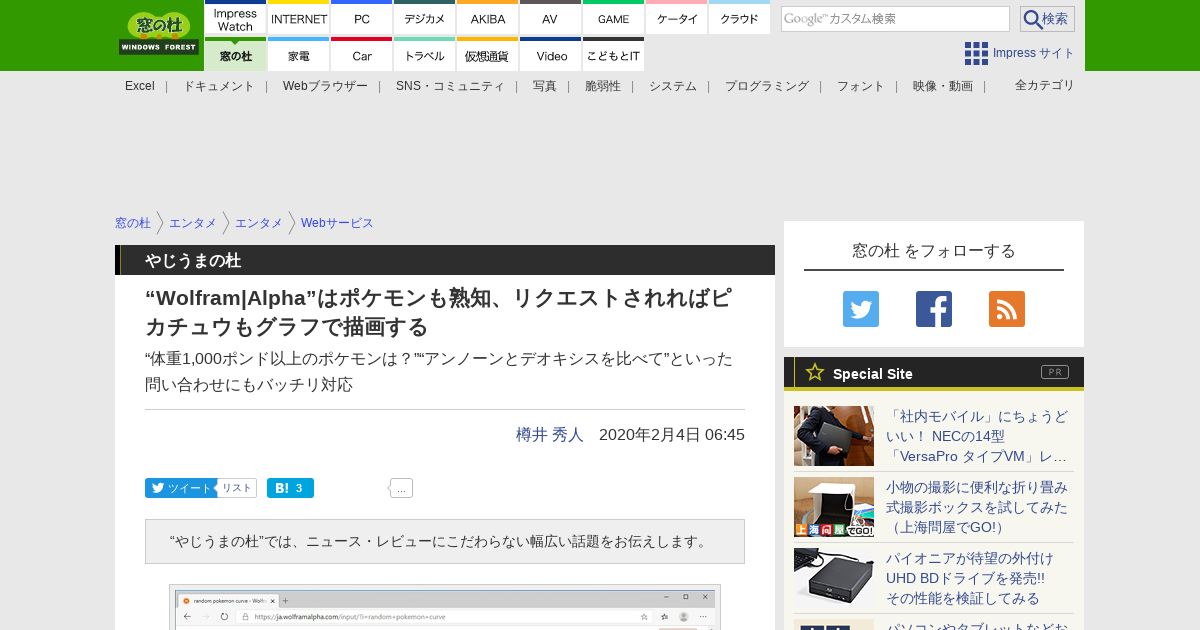Open the AKIBA tab

[x=487, y=19]
